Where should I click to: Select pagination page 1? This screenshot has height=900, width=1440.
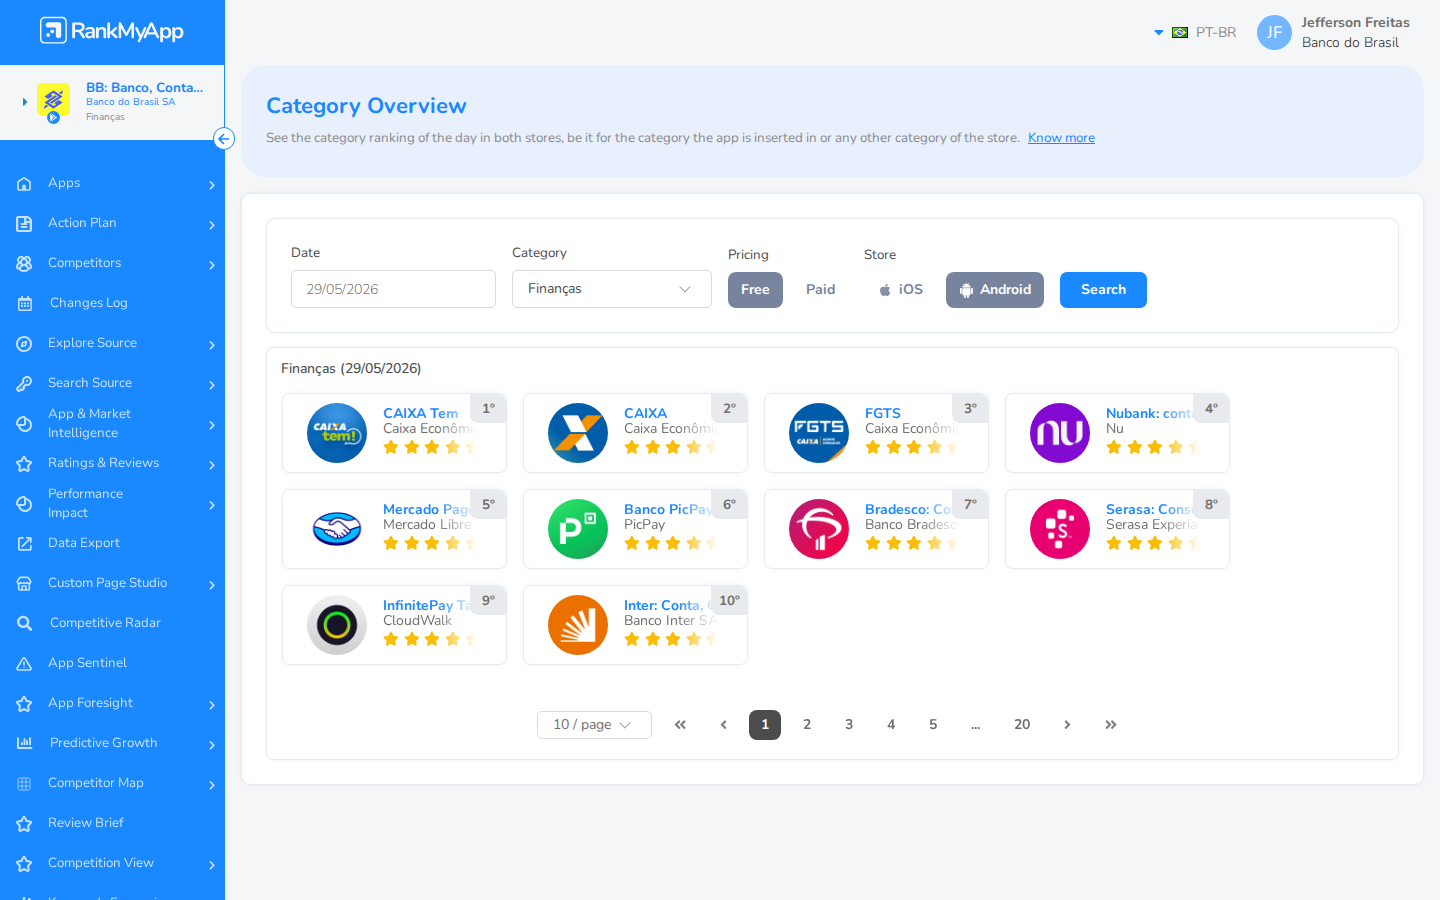click(x=765, y=725)
